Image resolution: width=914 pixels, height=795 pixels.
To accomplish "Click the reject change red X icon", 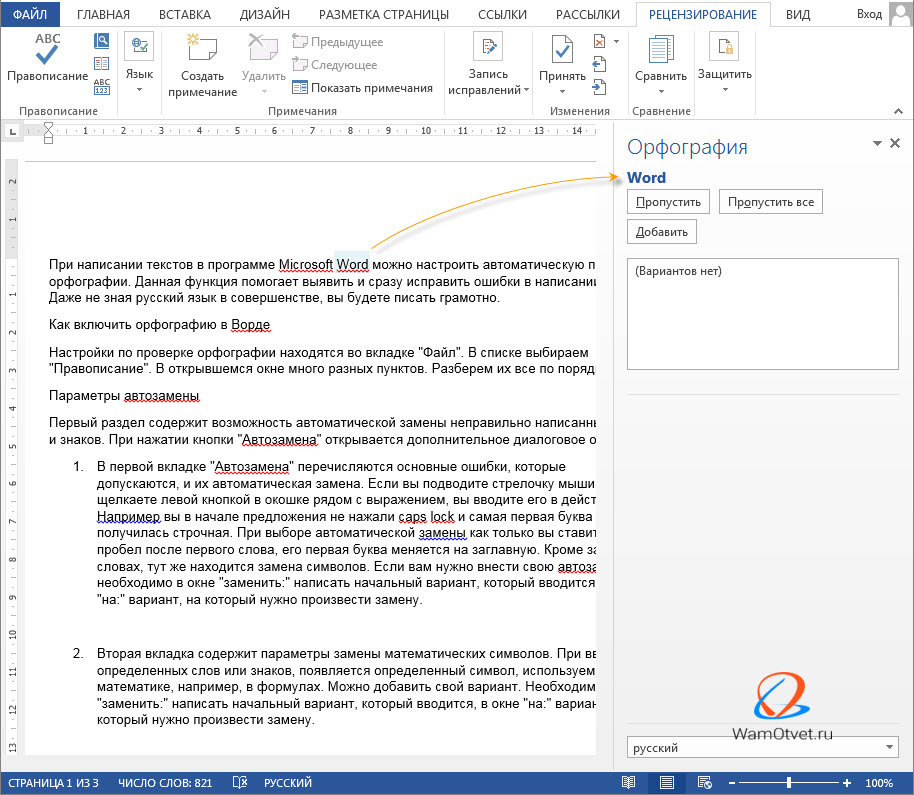I will 599,42.
